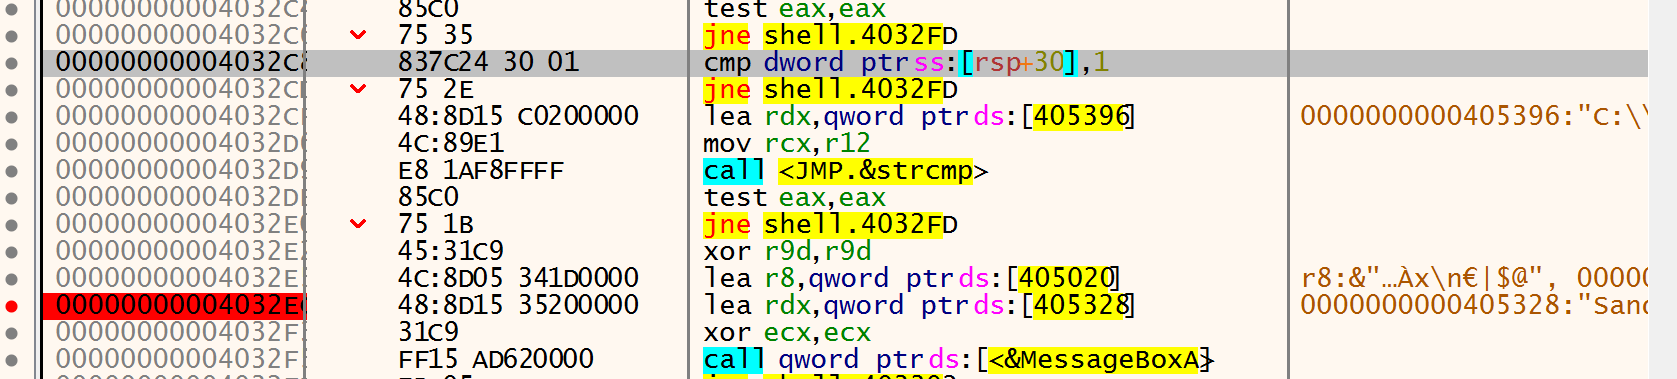Select opcode bytes 837C24 30 01

tap(488, 62)
